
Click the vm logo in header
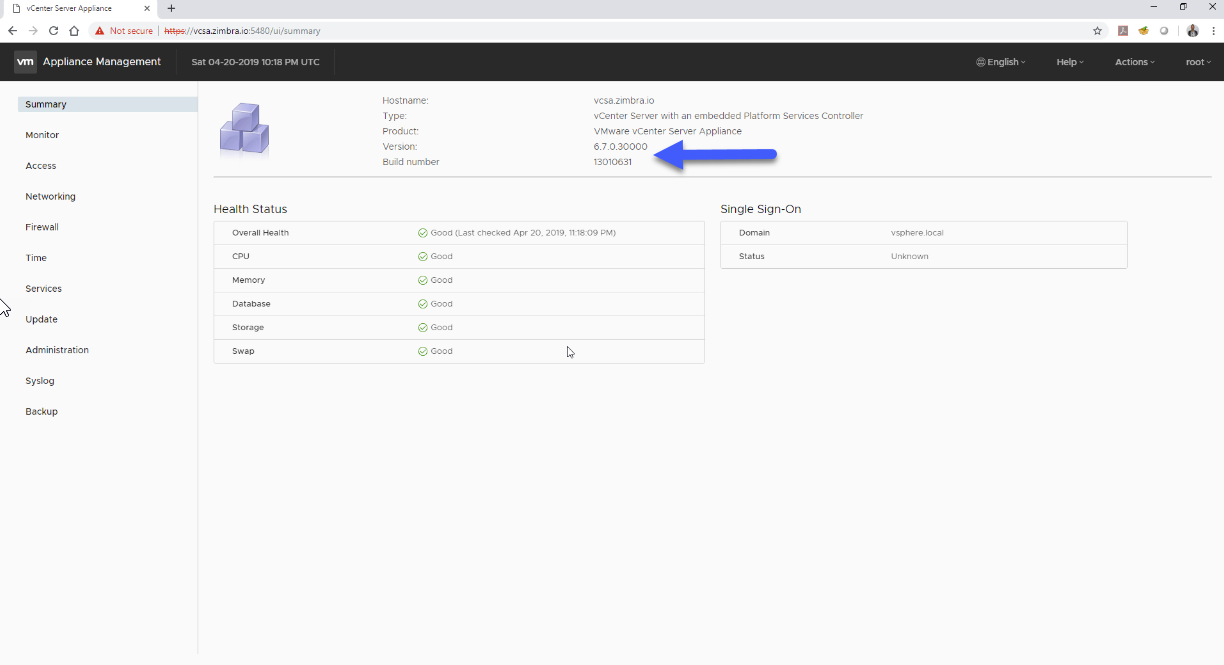(x=26, y=62)
